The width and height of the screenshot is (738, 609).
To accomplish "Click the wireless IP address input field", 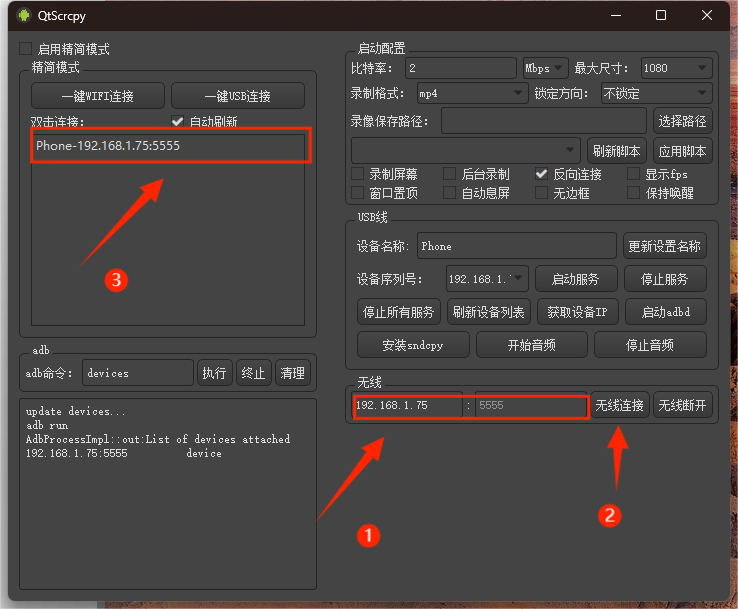I will coord(408,406).
